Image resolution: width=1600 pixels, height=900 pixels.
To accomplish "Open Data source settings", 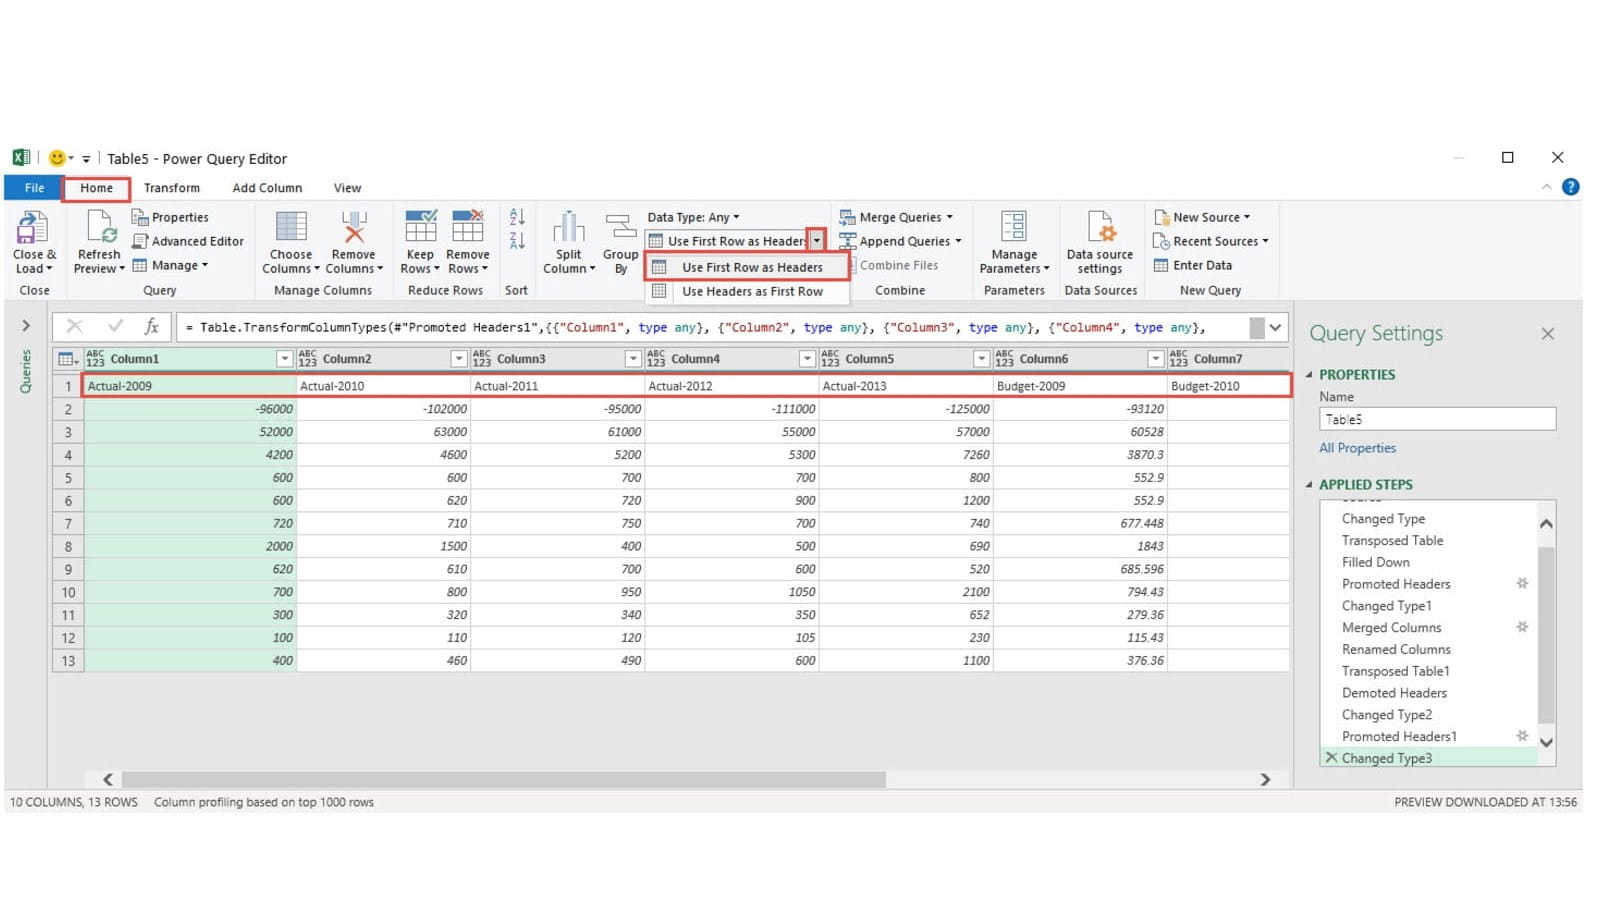I will click(1100, 228).
